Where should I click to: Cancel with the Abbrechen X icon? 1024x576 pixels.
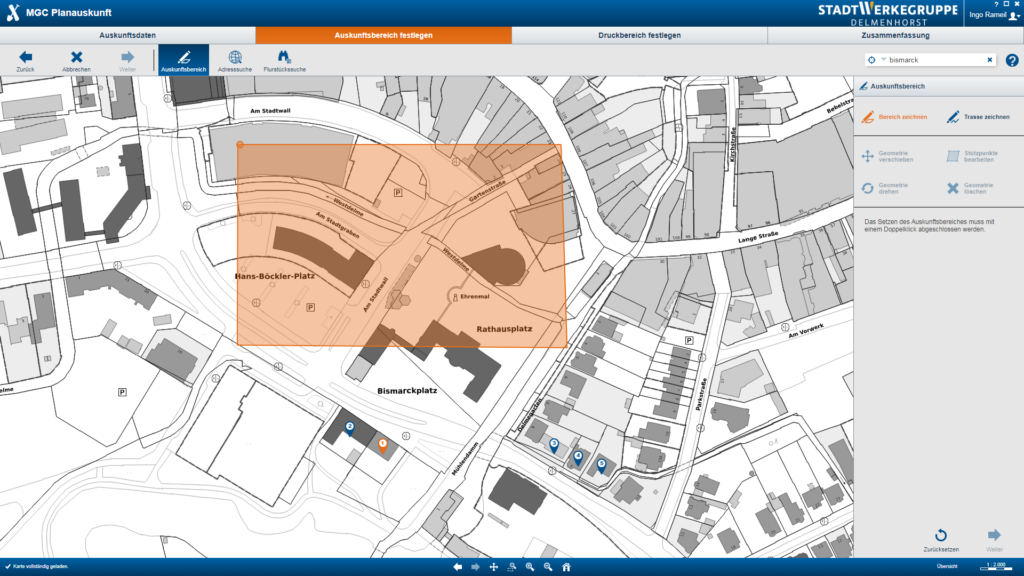(76, 60)
